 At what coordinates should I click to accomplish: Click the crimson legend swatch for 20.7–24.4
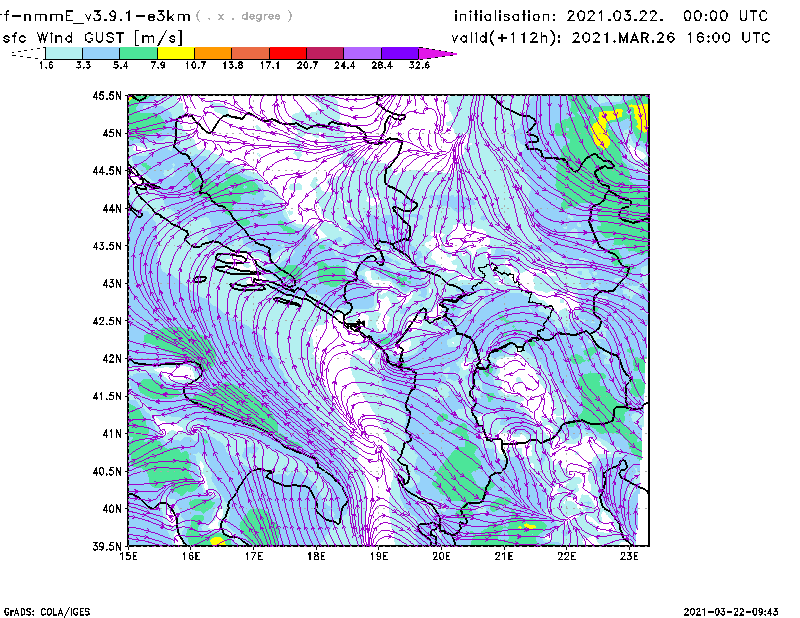325,53
